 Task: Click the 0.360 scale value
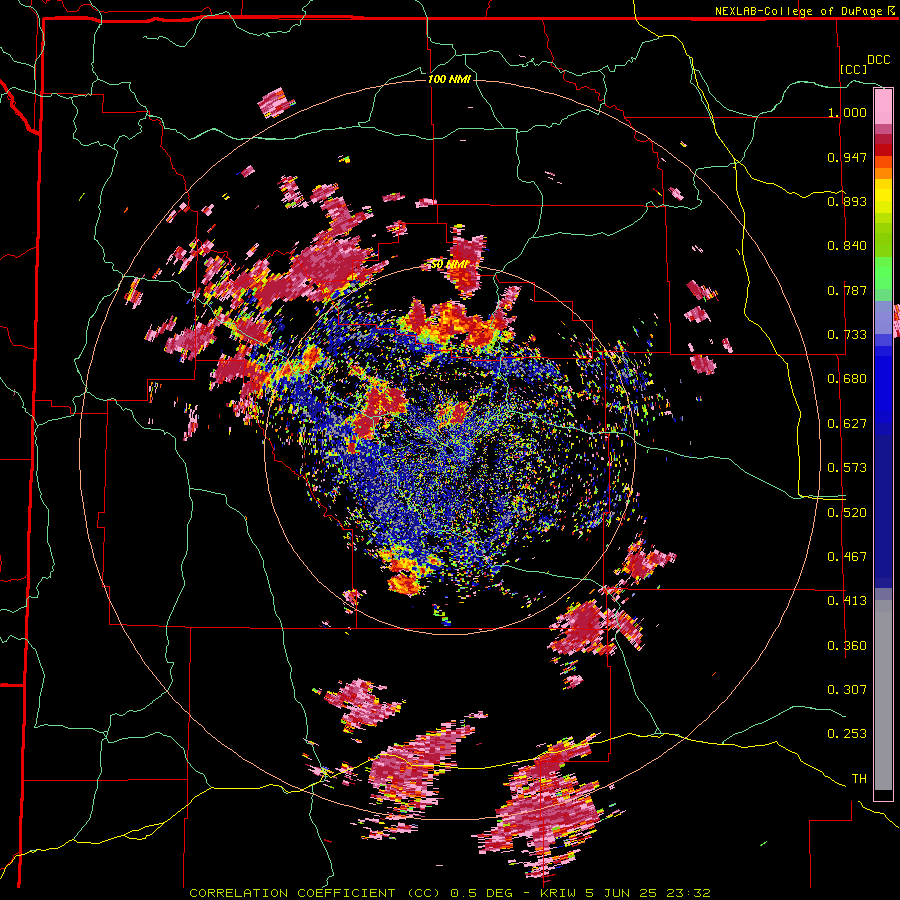(x=847, y=646)
